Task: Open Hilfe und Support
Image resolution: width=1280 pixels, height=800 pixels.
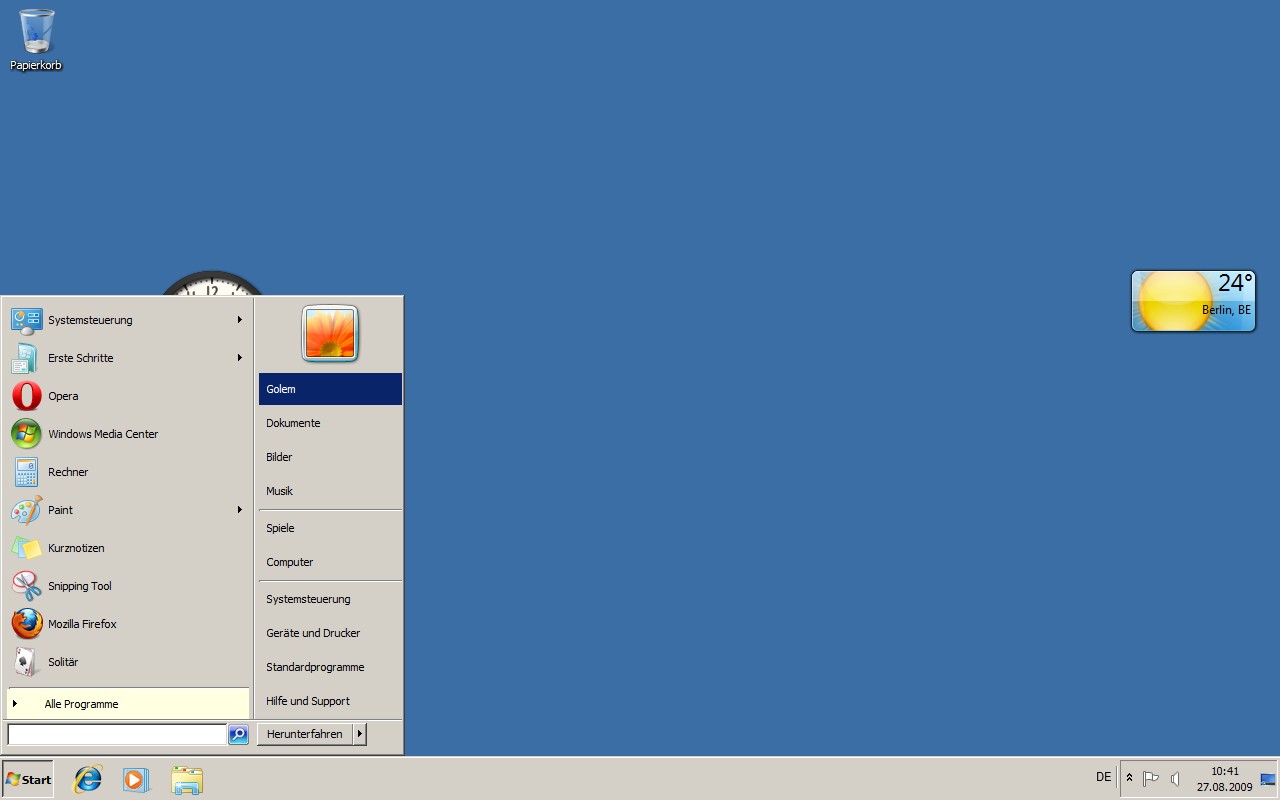Action: click(x=307, y=701)
